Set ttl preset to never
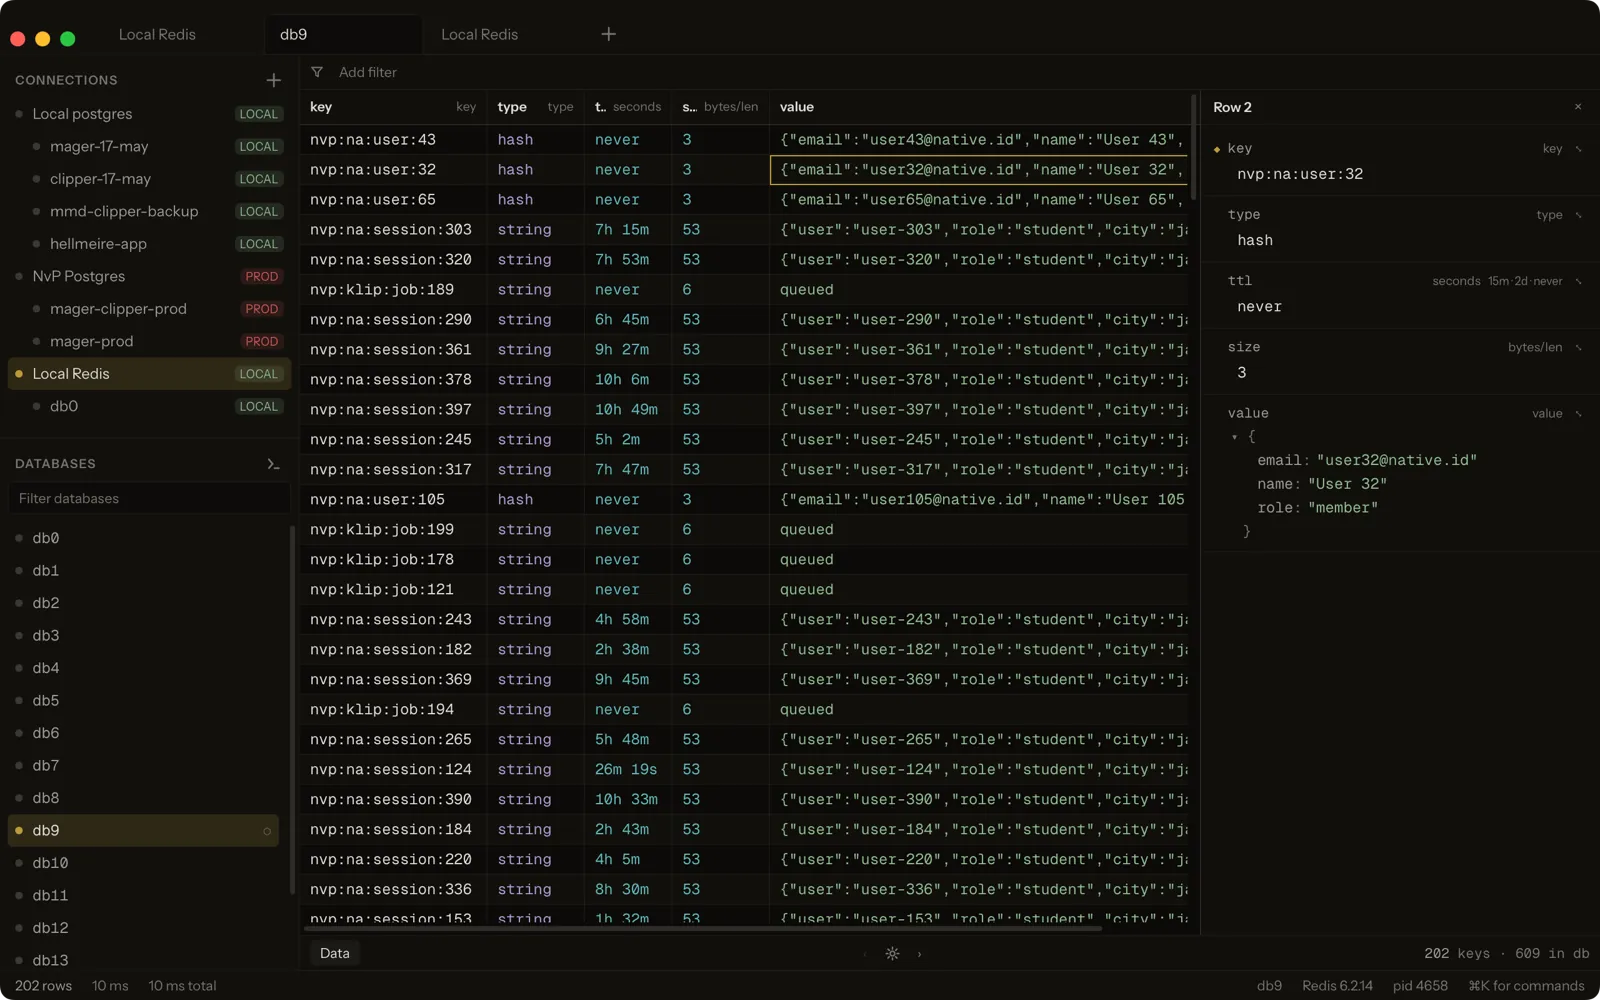The width and height of the screenshot is (1600, 1000). pos(1547,281)
